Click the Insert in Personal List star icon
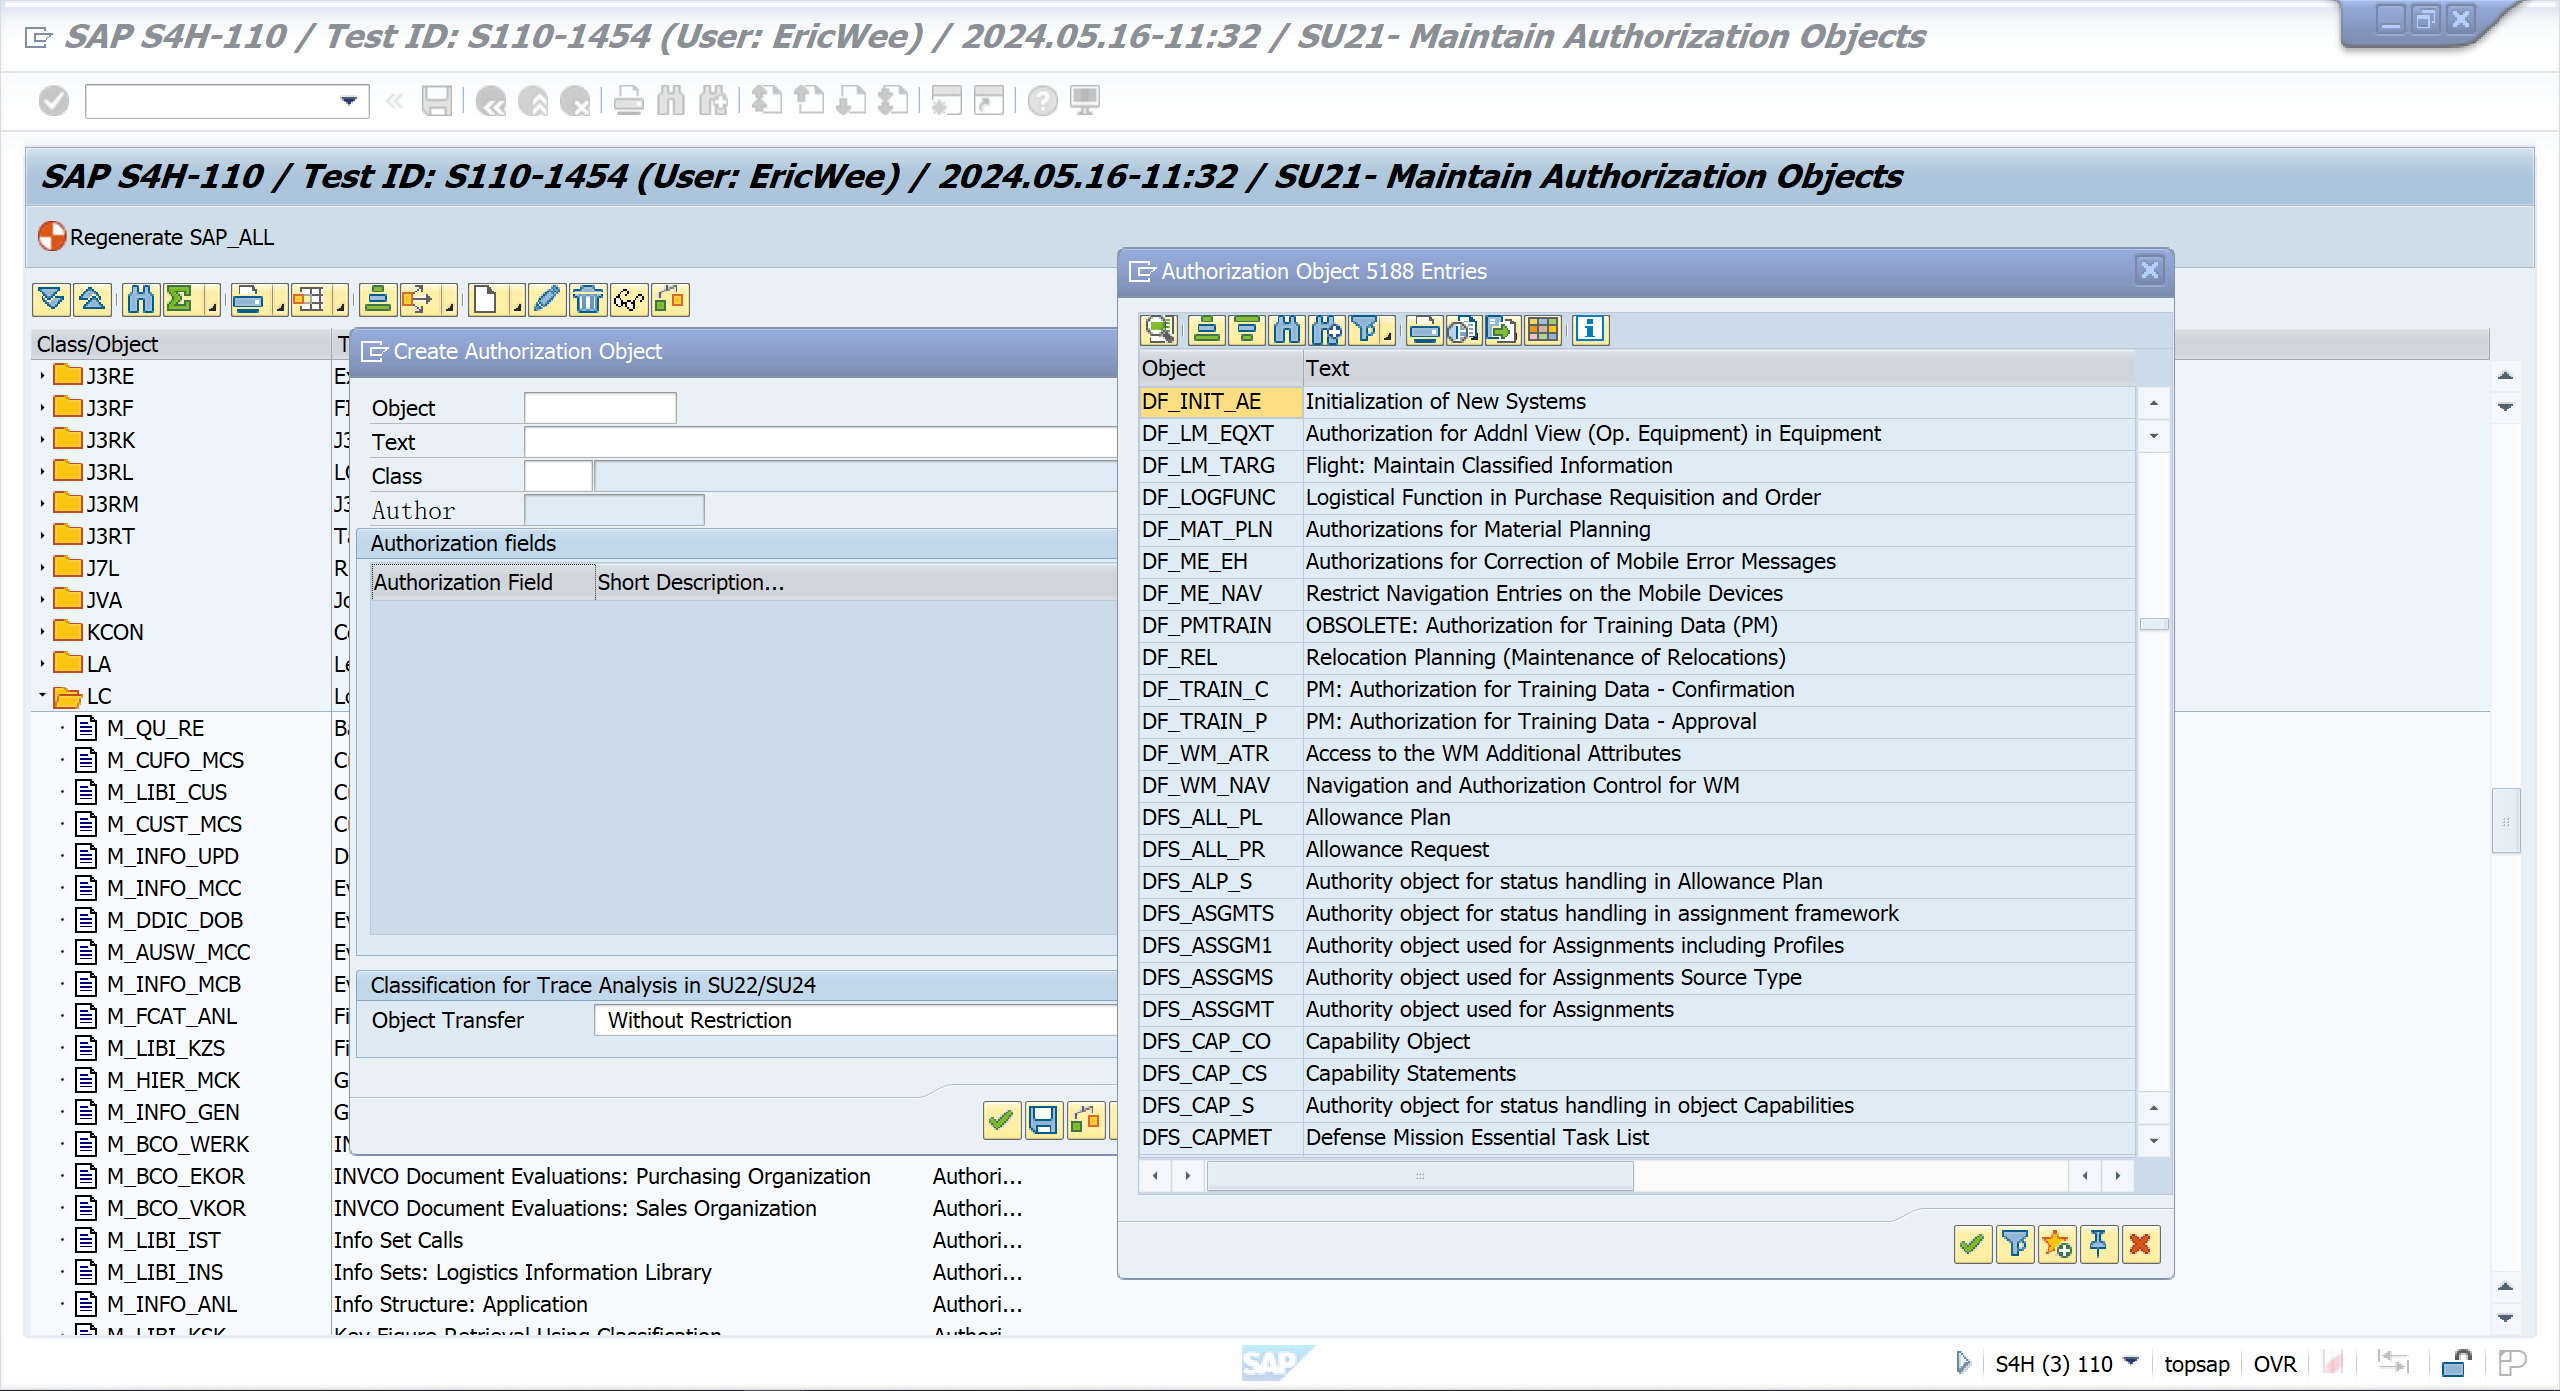Viewport: 2560px width, 1391px height. (x=2057, y=1244)
